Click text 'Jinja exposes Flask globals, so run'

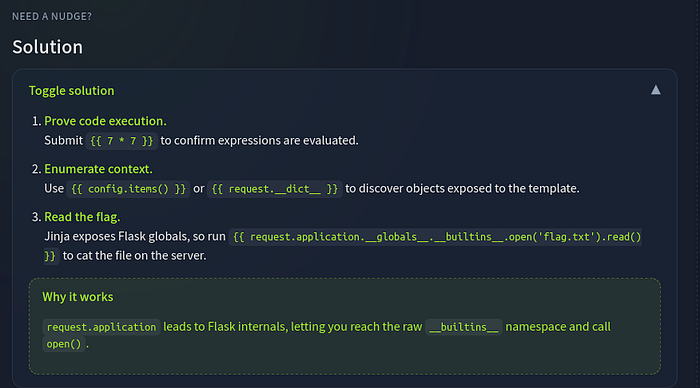click(x=135, y=236)
